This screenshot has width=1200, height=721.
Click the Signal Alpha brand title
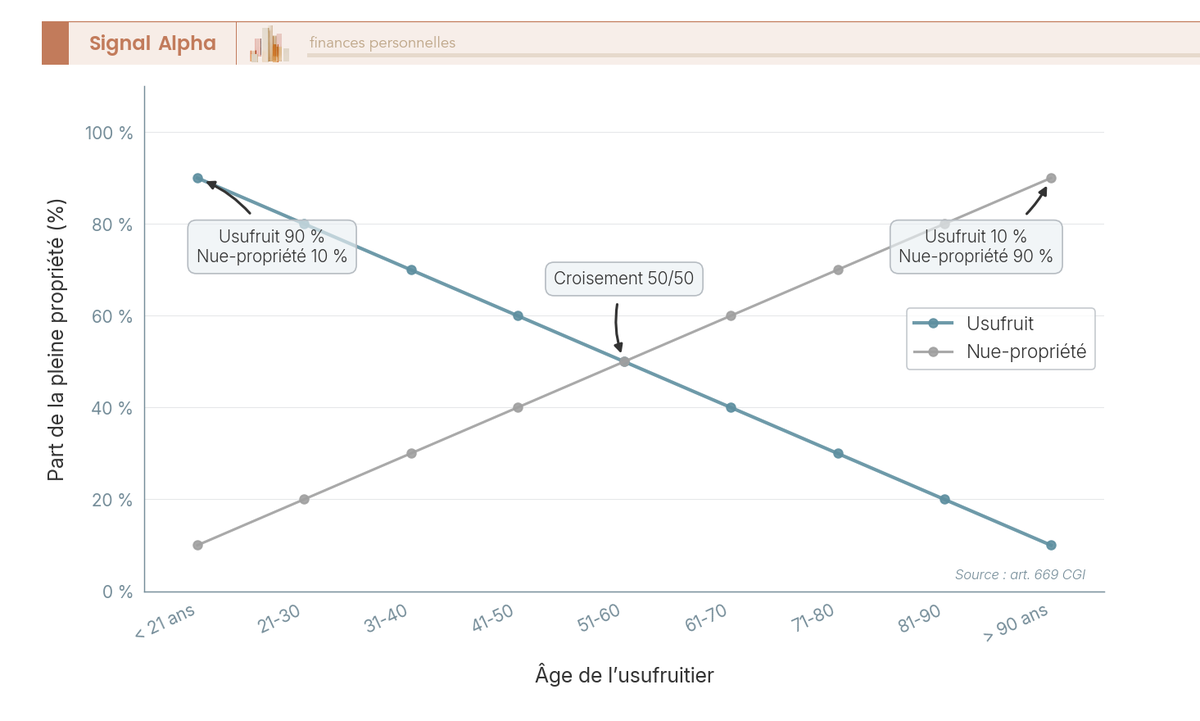coord(152,43)
